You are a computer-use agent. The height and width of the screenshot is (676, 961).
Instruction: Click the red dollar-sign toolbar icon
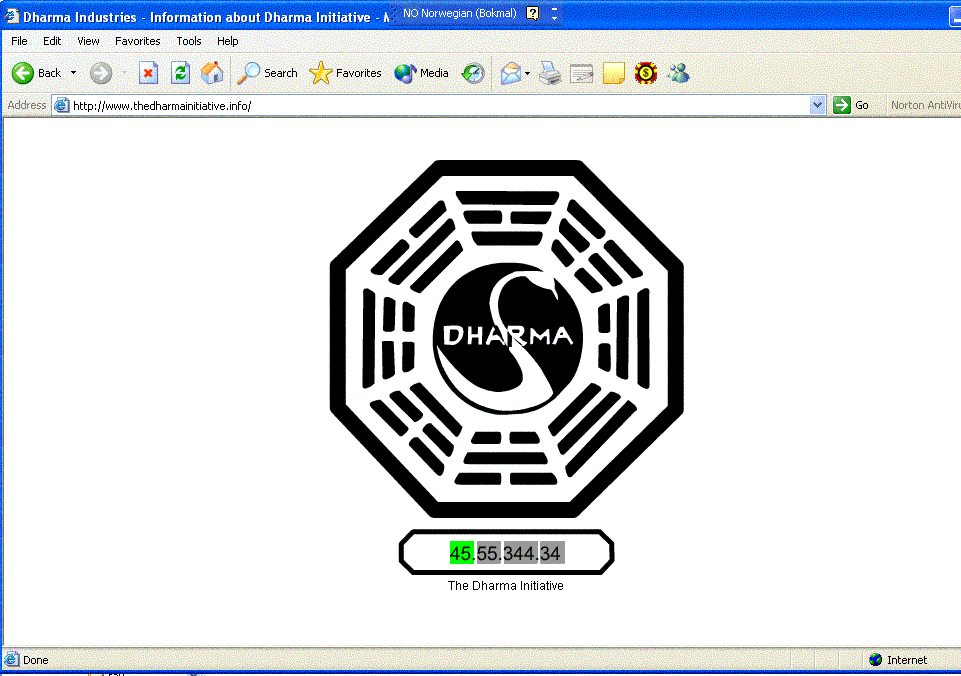[x=646, y=73]
